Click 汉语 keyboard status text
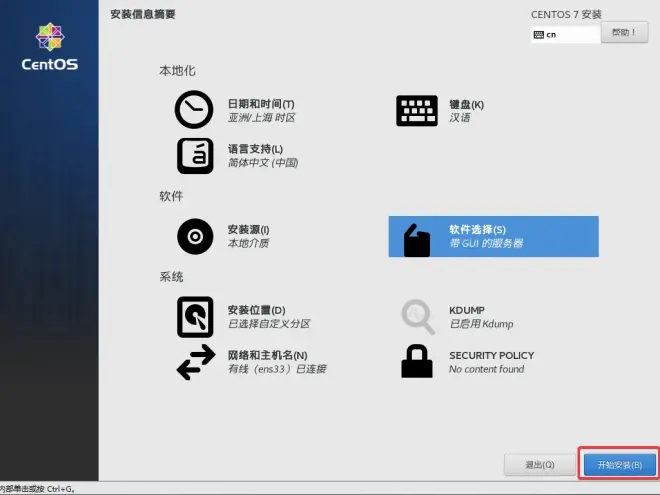 (x=460, y=118)
